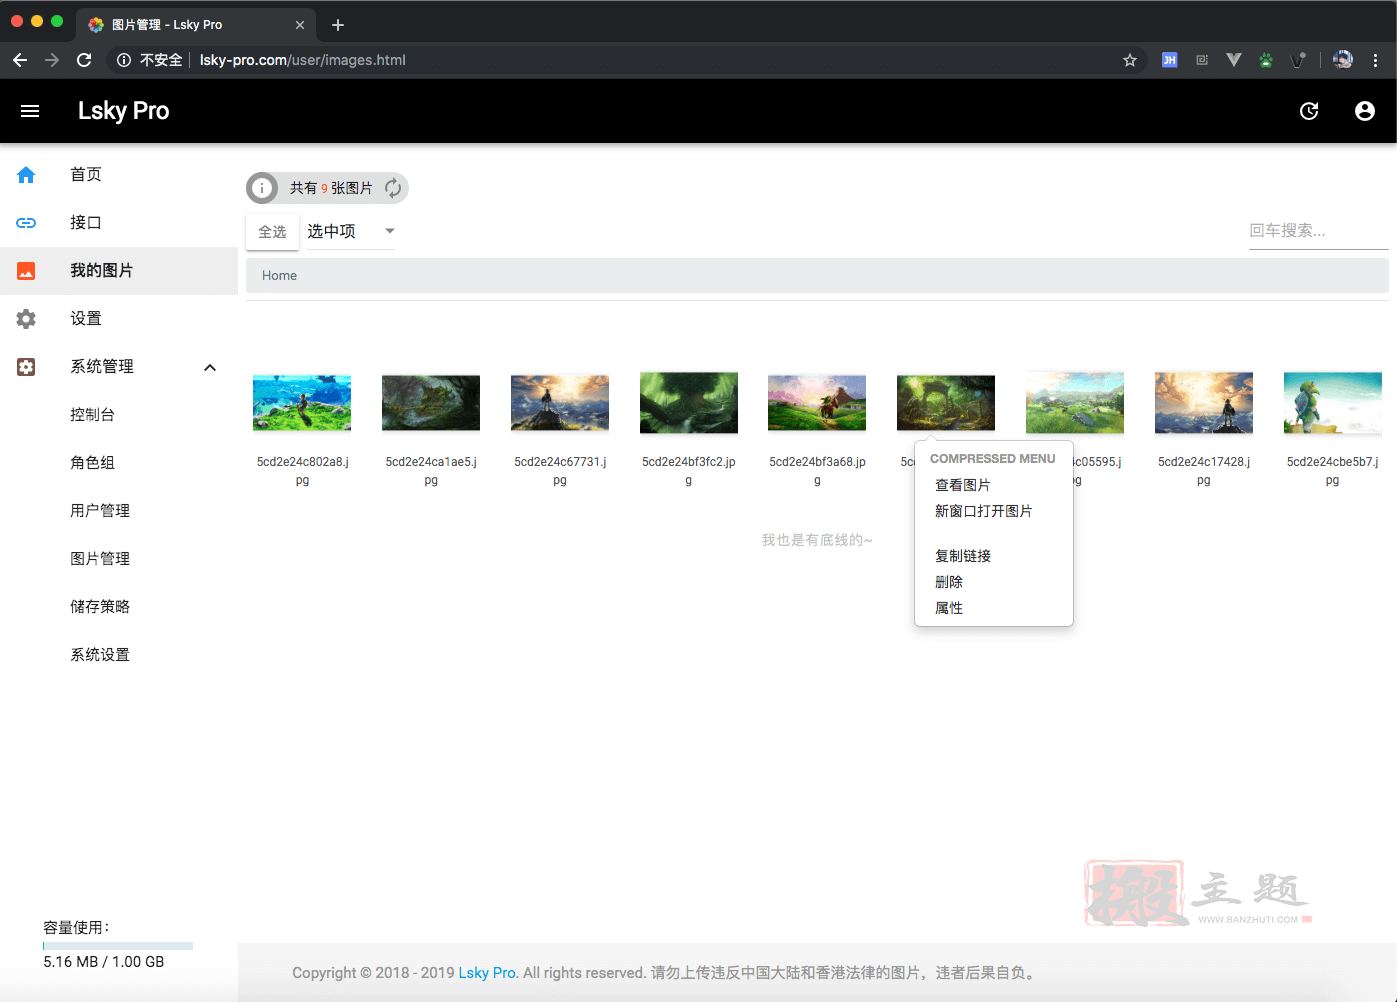Select thumbnail 5cd2e24c802a8.jpg
Image resolution: width=1397 pixels, height=1002 pixels.
pyautogui.click(x=302, y=402)
